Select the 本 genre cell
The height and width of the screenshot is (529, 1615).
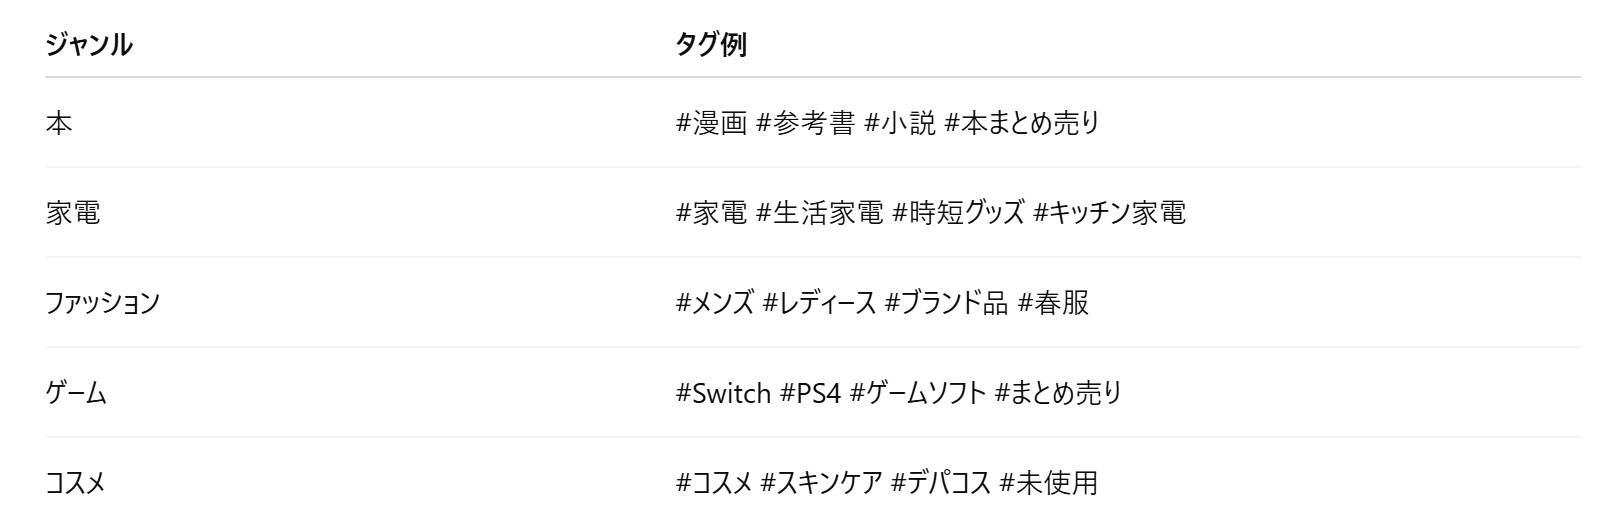[x=59, y=123]
